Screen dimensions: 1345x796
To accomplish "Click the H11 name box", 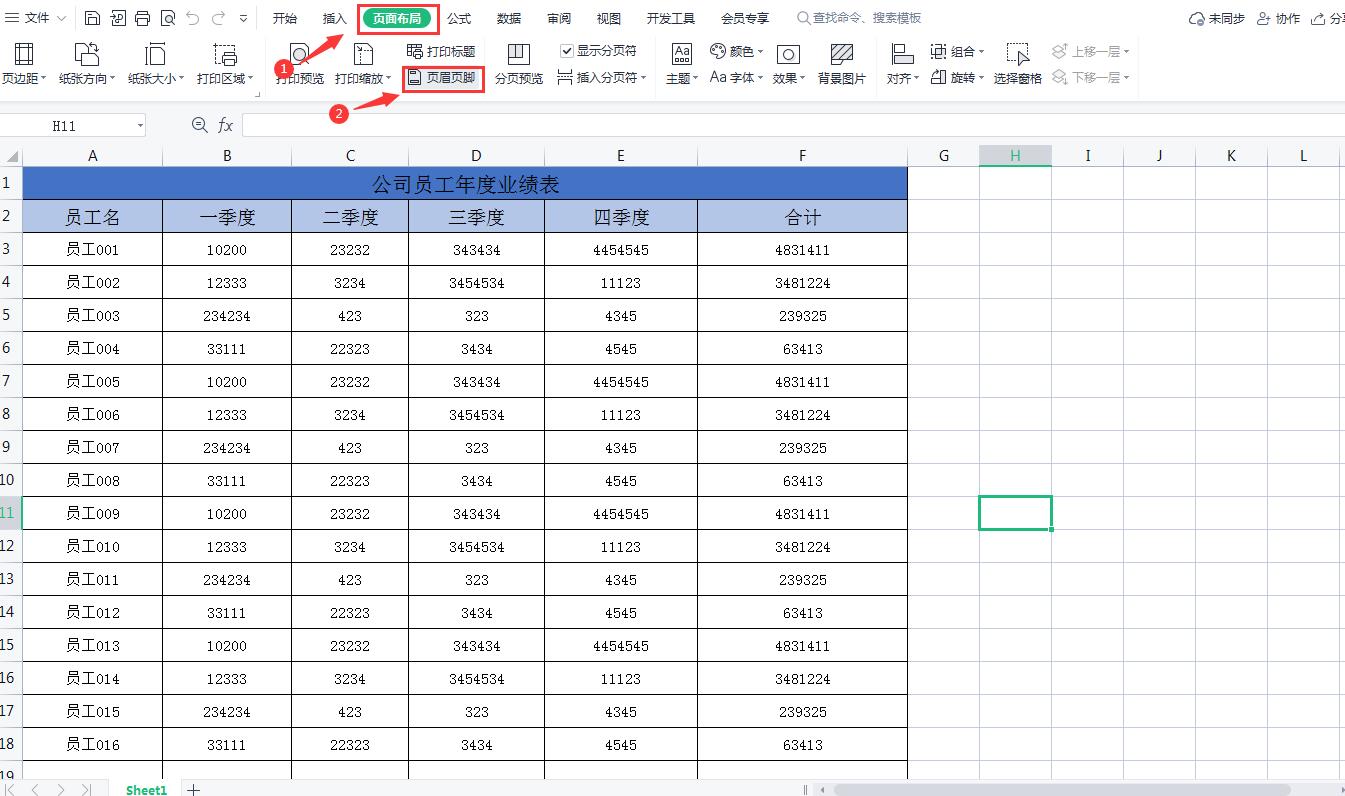I will pos(65,125).
